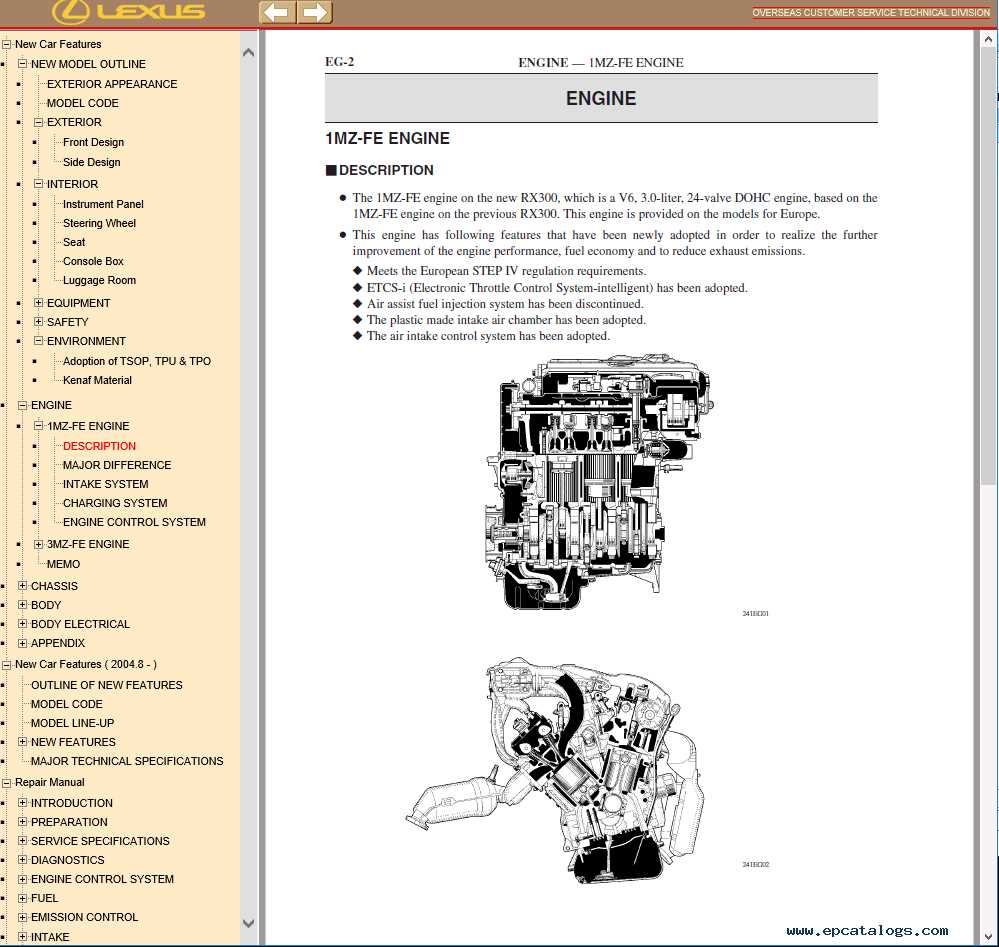999x947 pixels.
Task: Collapse the Repair Manual root node
Action: pyautogui.click(x=6, y=783)
